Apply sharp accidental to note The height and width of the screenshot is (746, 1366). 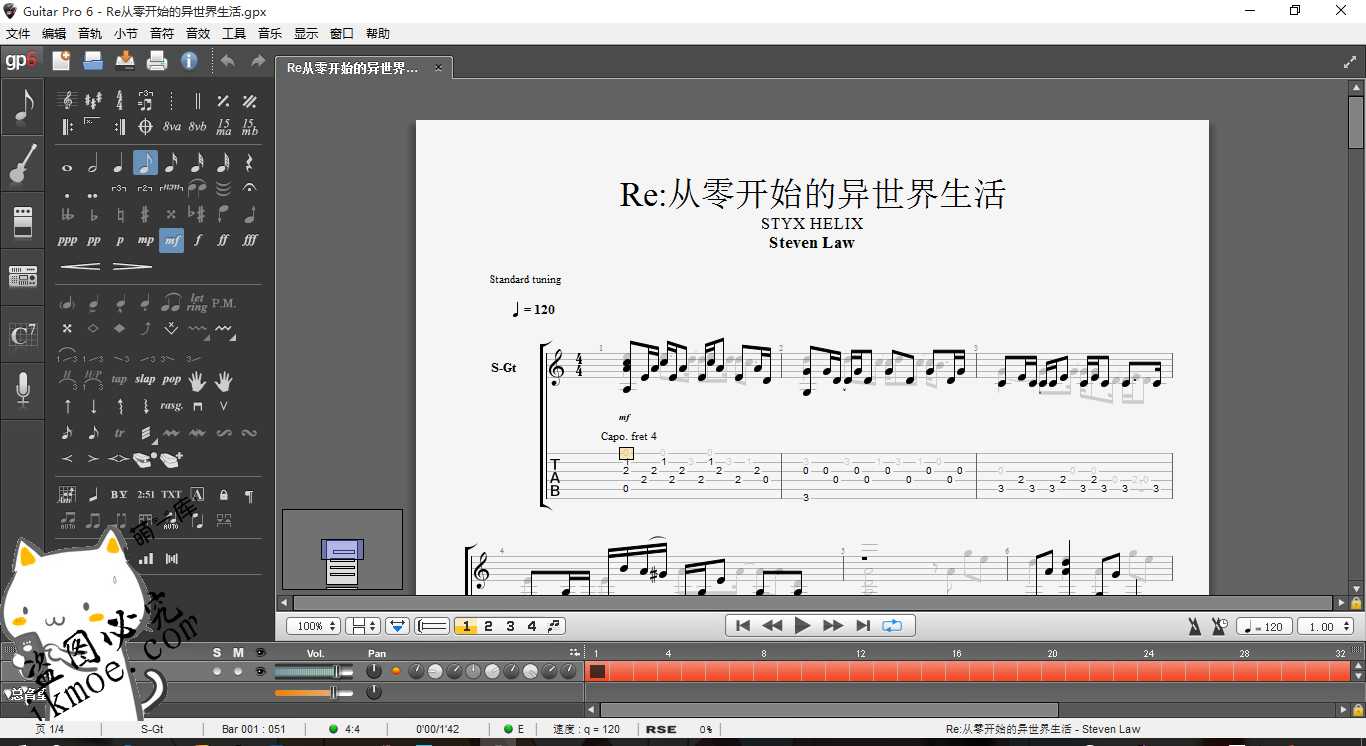coord(145,214)
